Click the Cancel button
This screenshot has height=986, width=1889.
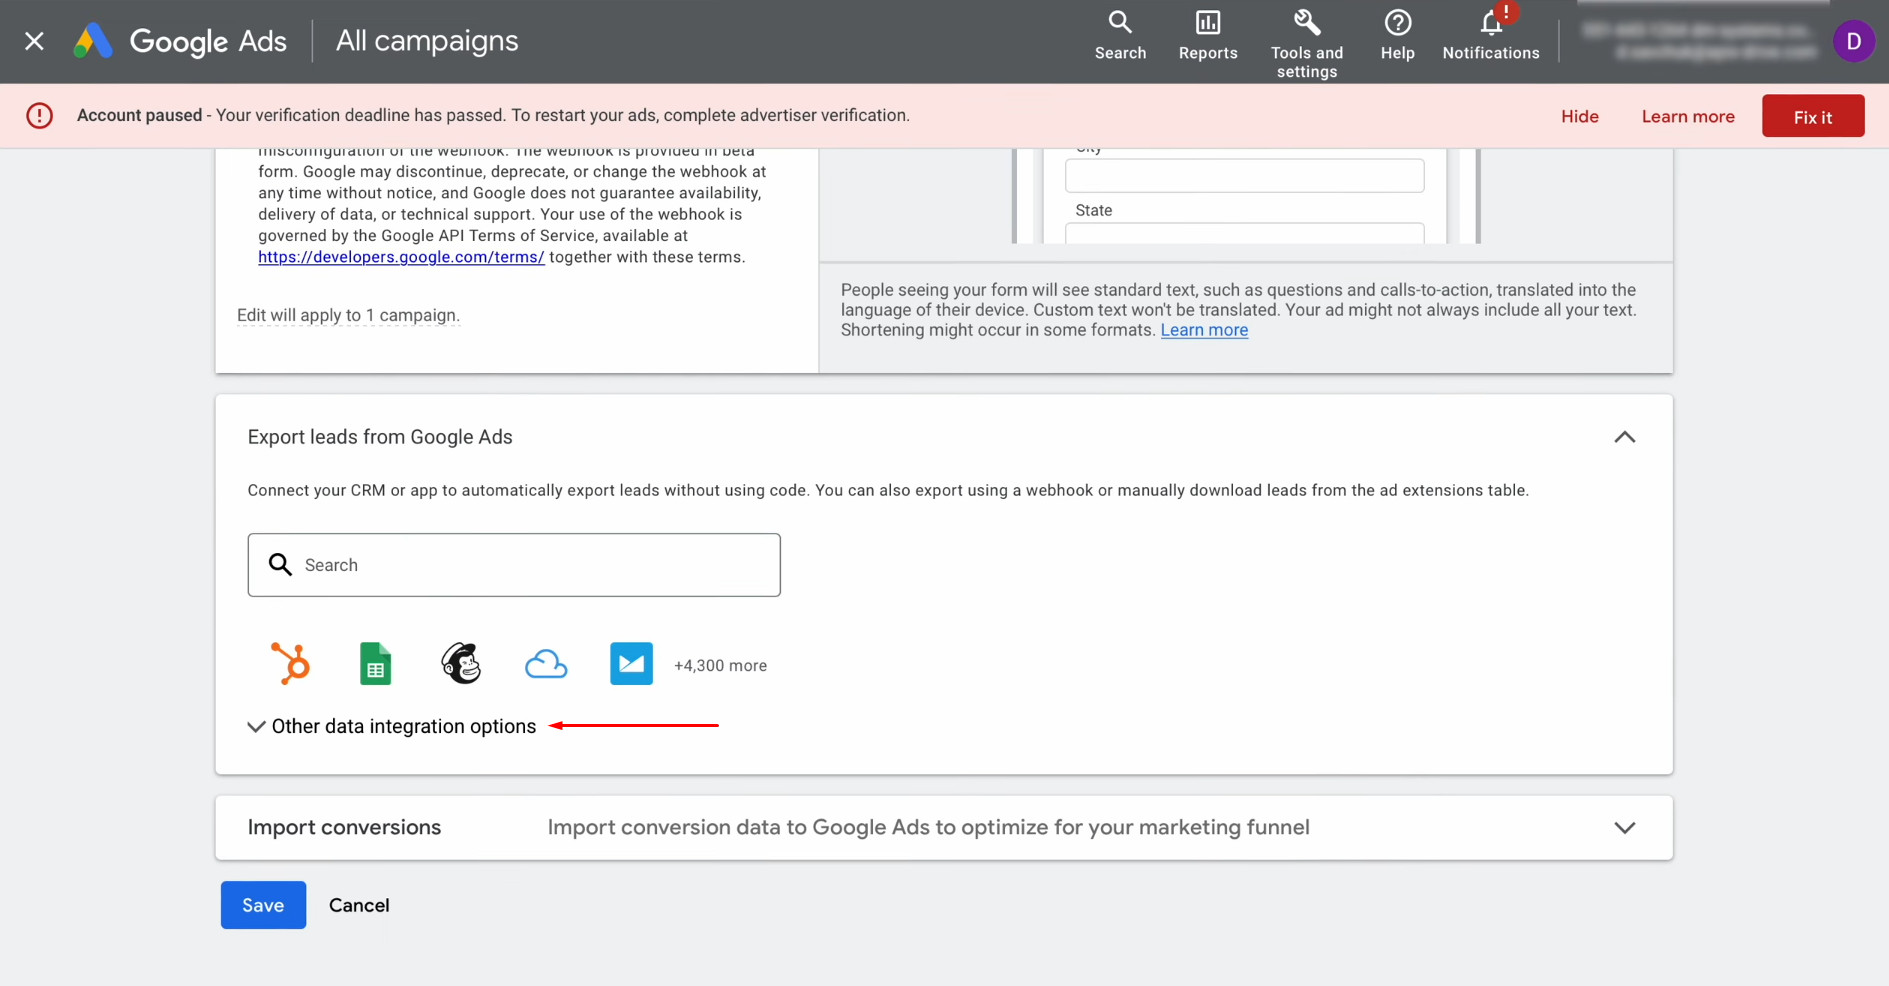coord(359,905)
